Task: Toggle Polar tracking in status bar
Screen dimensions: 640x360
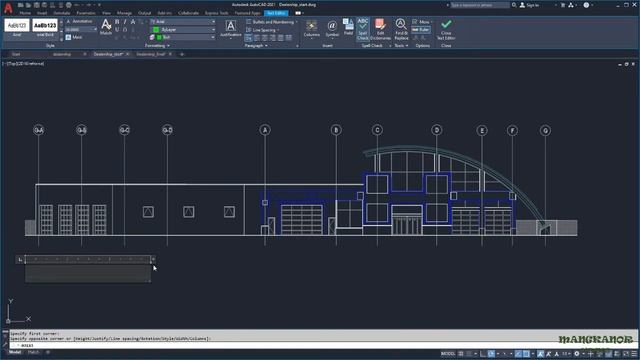Action: pyautogui.click(x=491, y=353)
